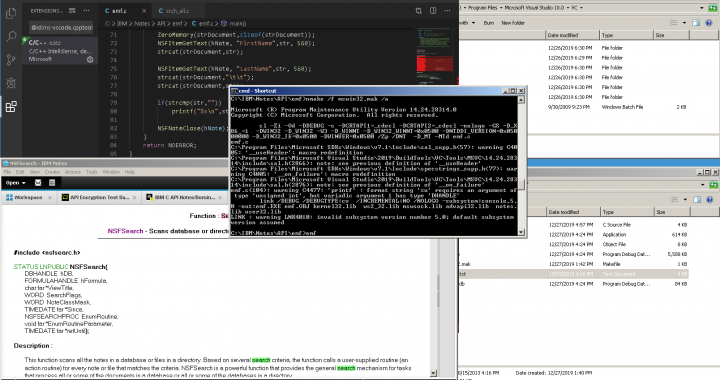Screen dimensions: 720x380
Task: Change view icon in upper Explorer toolbar
Action: click(674, 23)
